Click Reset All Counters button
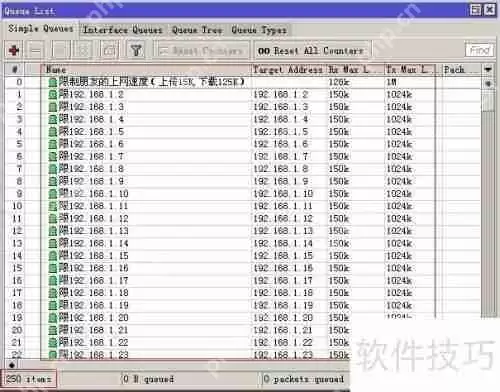This screenshot has height=392, width=500. (x=311, y=51)
